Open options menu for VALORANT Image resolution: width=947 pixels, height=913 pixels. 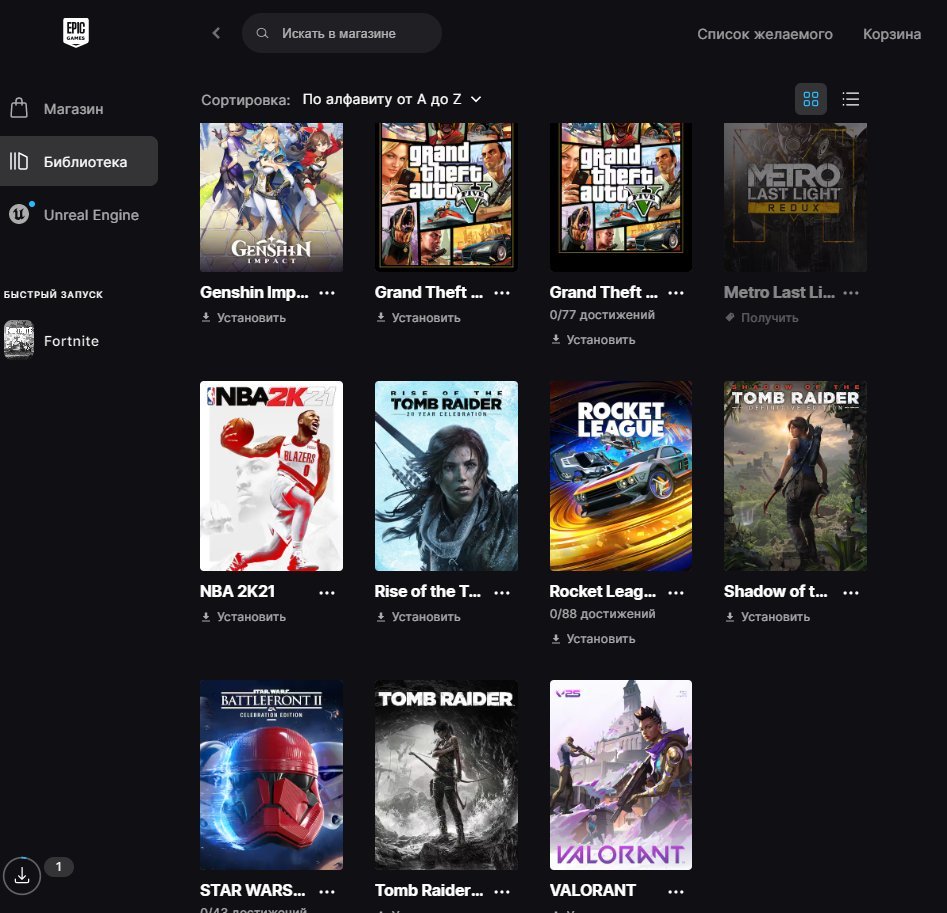coord(676,891)
